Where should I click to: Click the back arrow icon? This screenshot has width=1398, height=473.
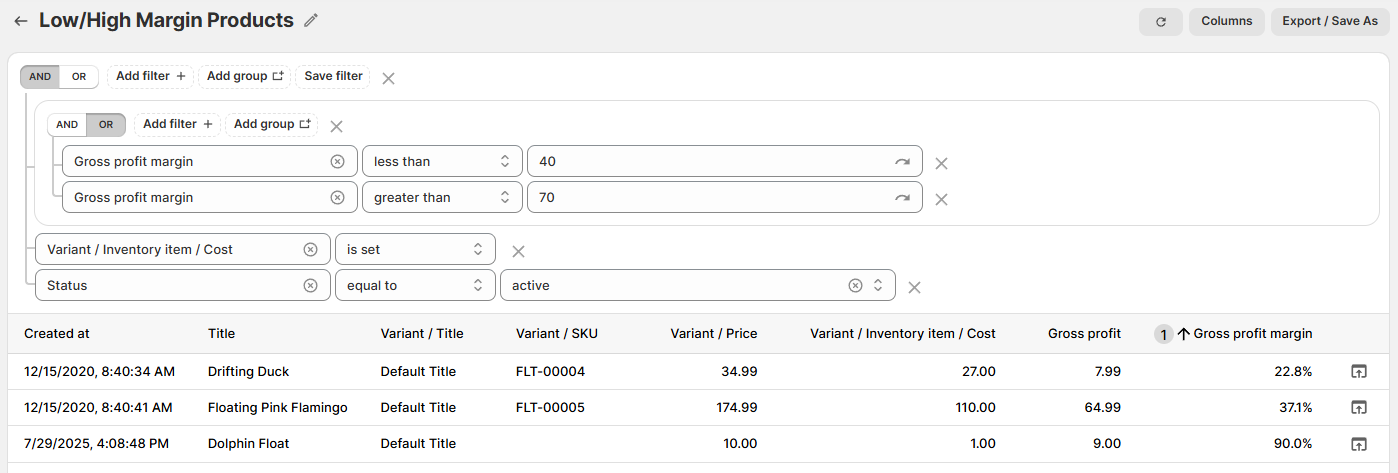pos(20,21)
